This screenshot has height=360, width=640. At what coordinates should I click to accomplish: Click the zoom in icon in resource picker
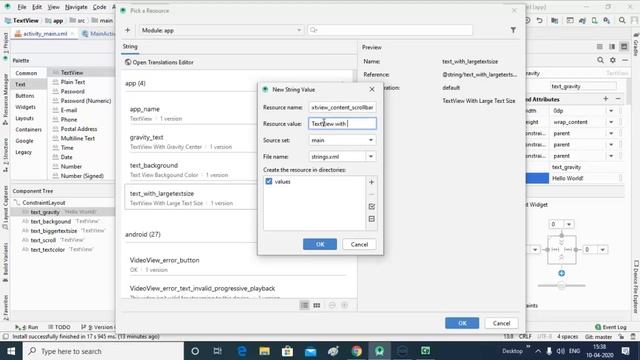click(344, 305)
